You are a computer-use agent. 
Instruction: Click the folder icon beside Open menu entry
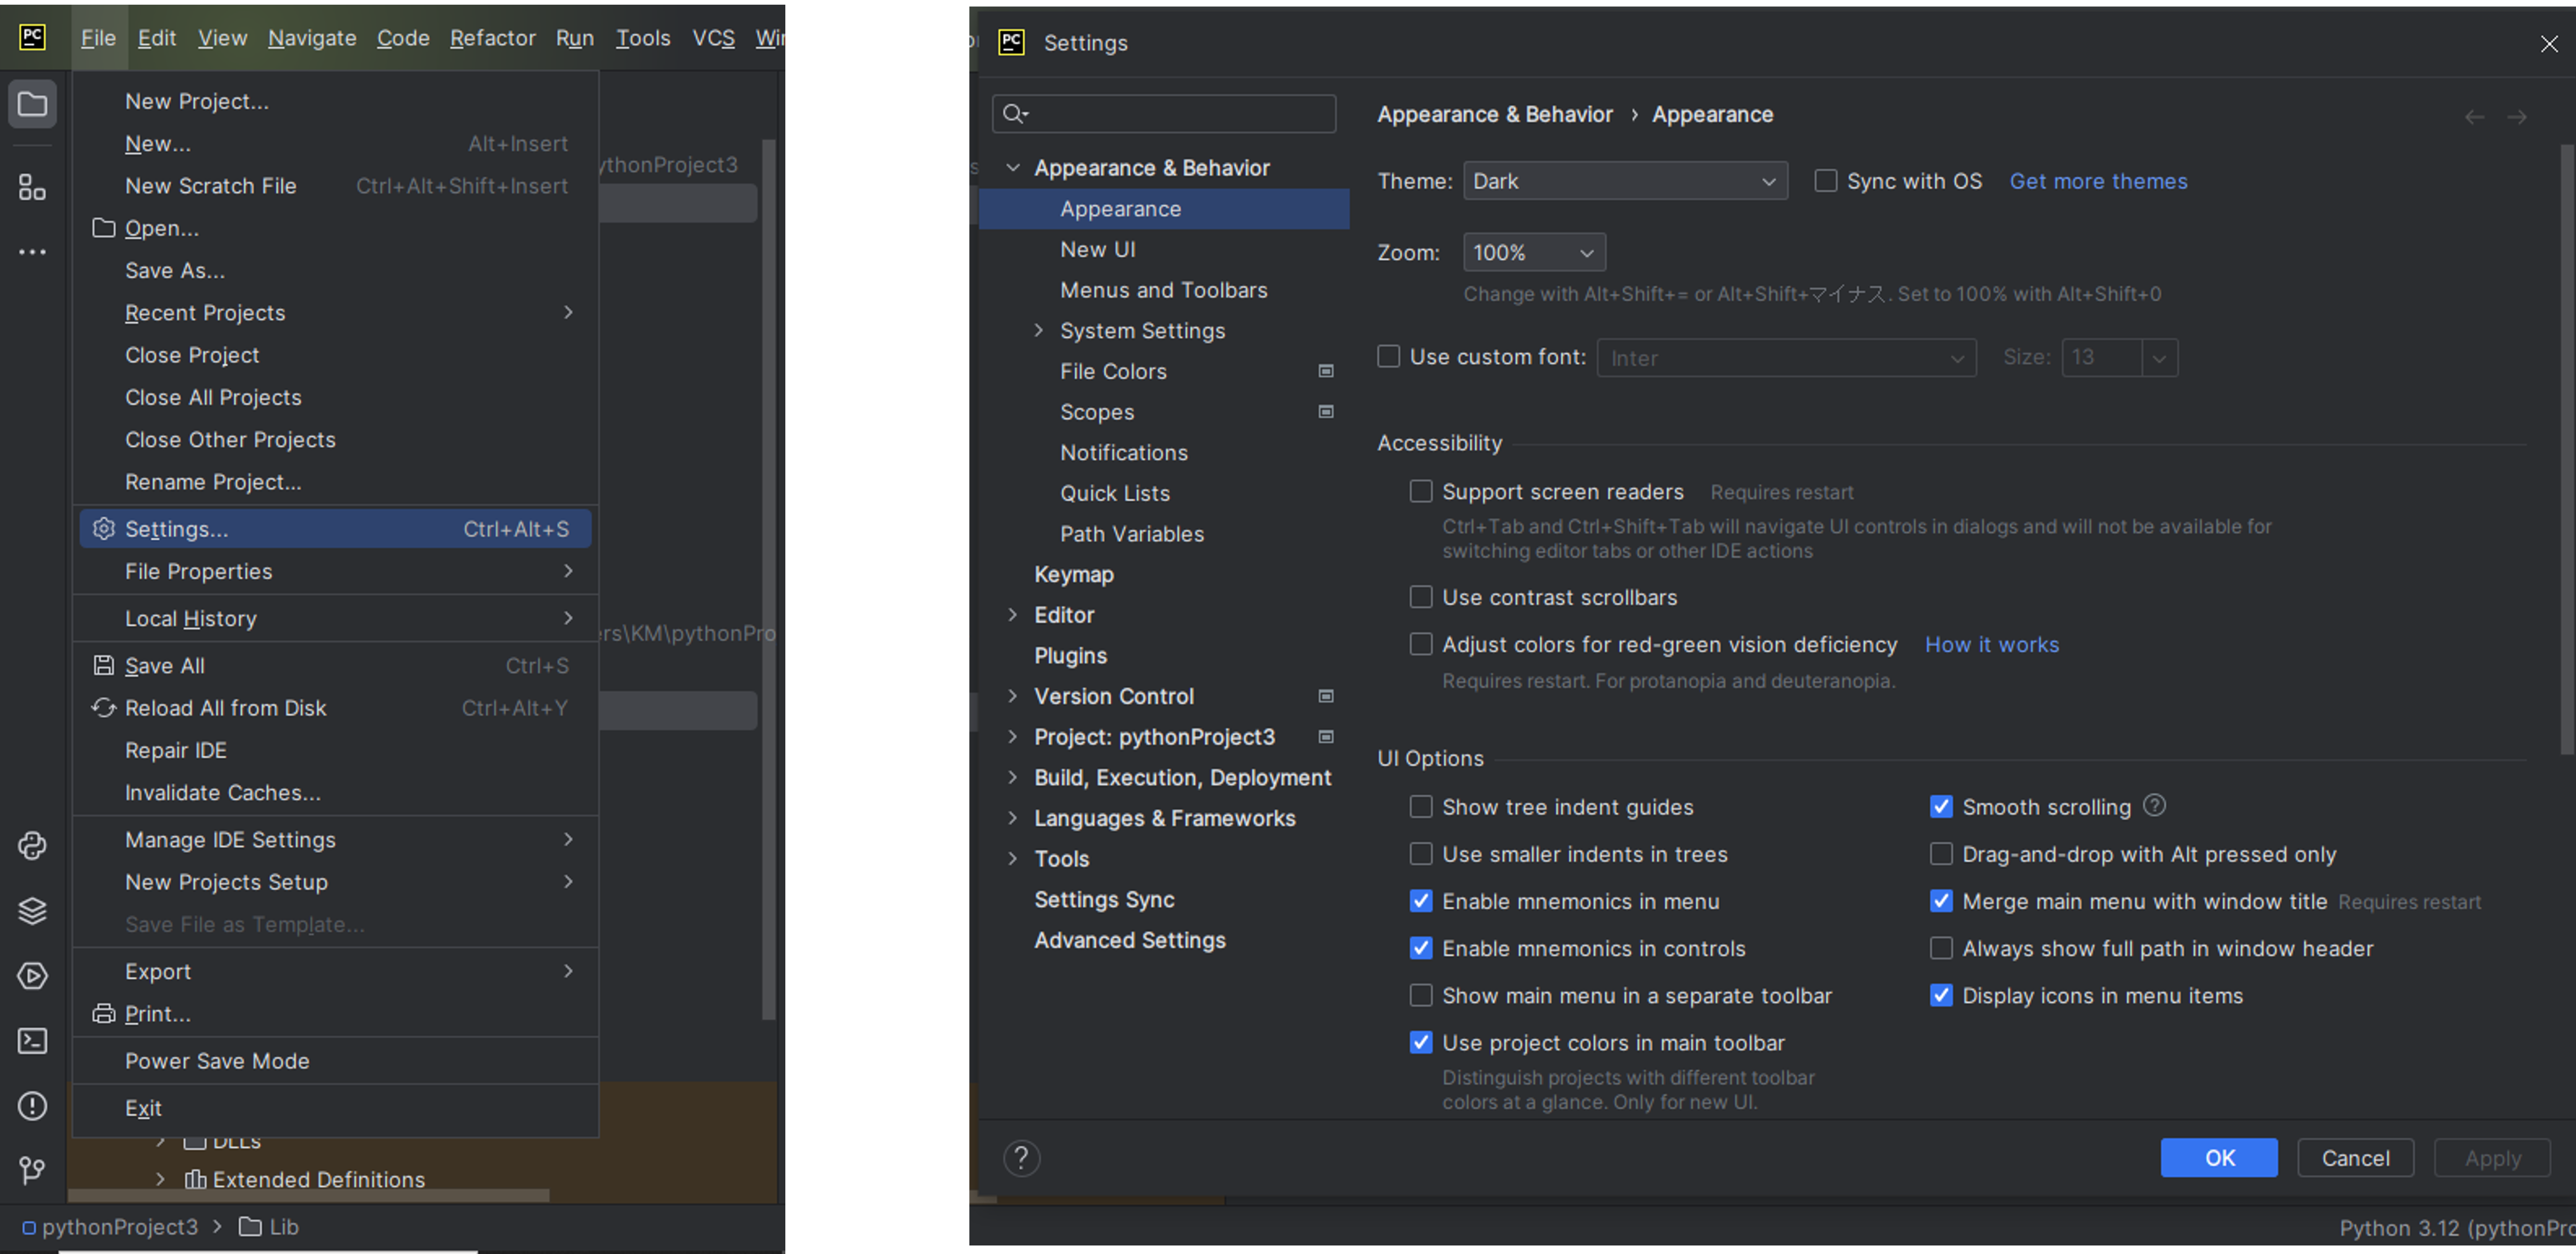(x=104, y=228)
